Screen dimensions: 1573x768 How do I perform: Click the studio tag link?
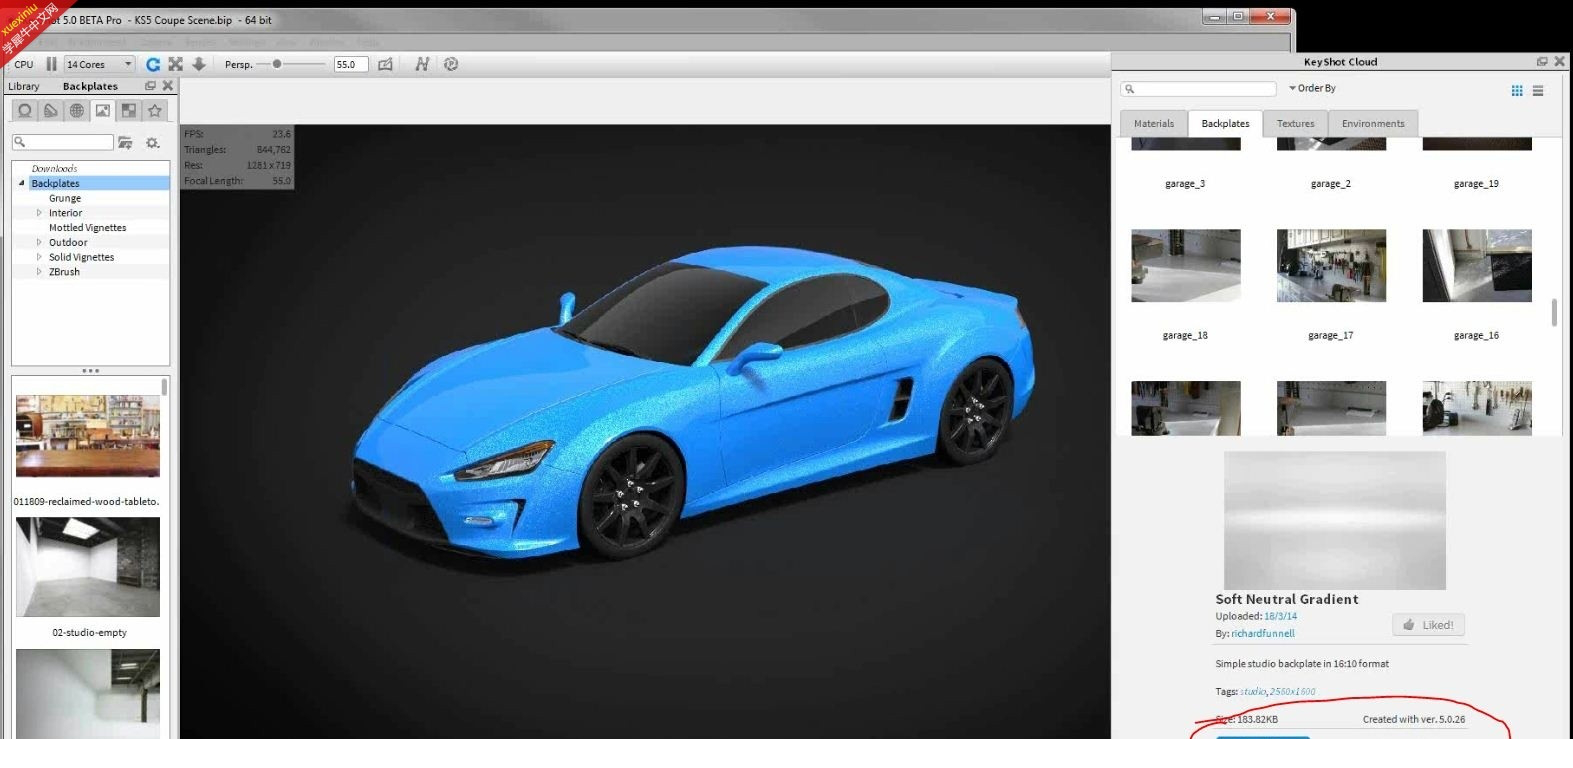(x=1253, y=691)
